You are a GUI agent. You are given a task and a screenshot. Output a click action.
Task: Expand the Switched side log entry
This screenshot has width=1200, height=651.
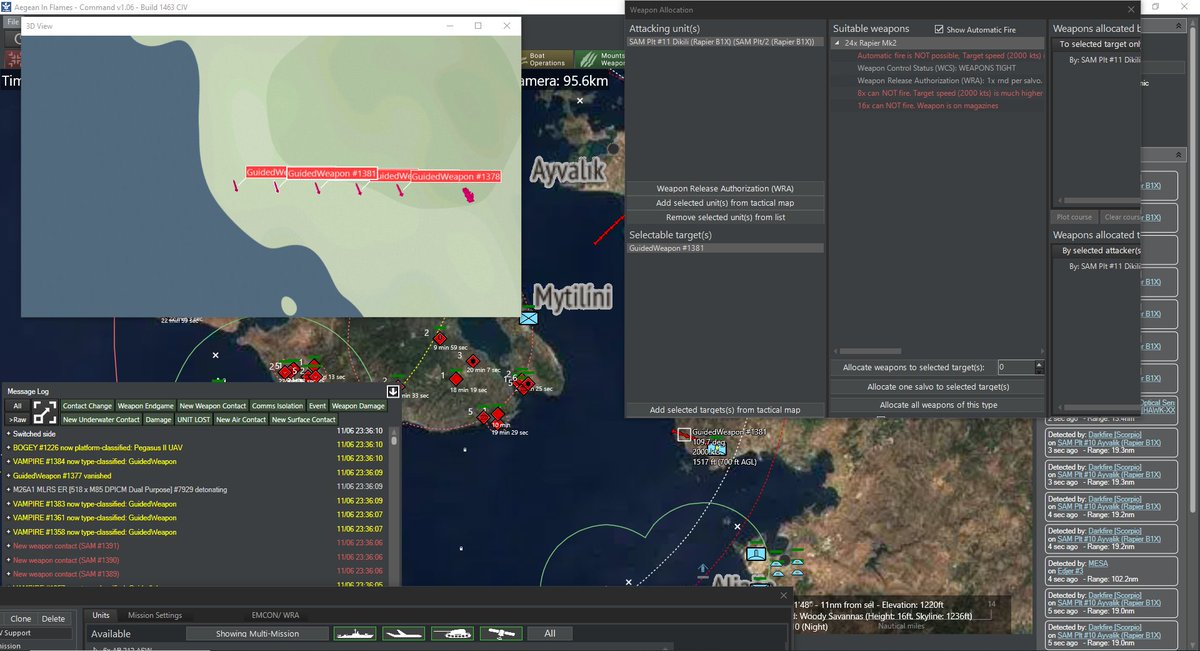pos(9,433)
